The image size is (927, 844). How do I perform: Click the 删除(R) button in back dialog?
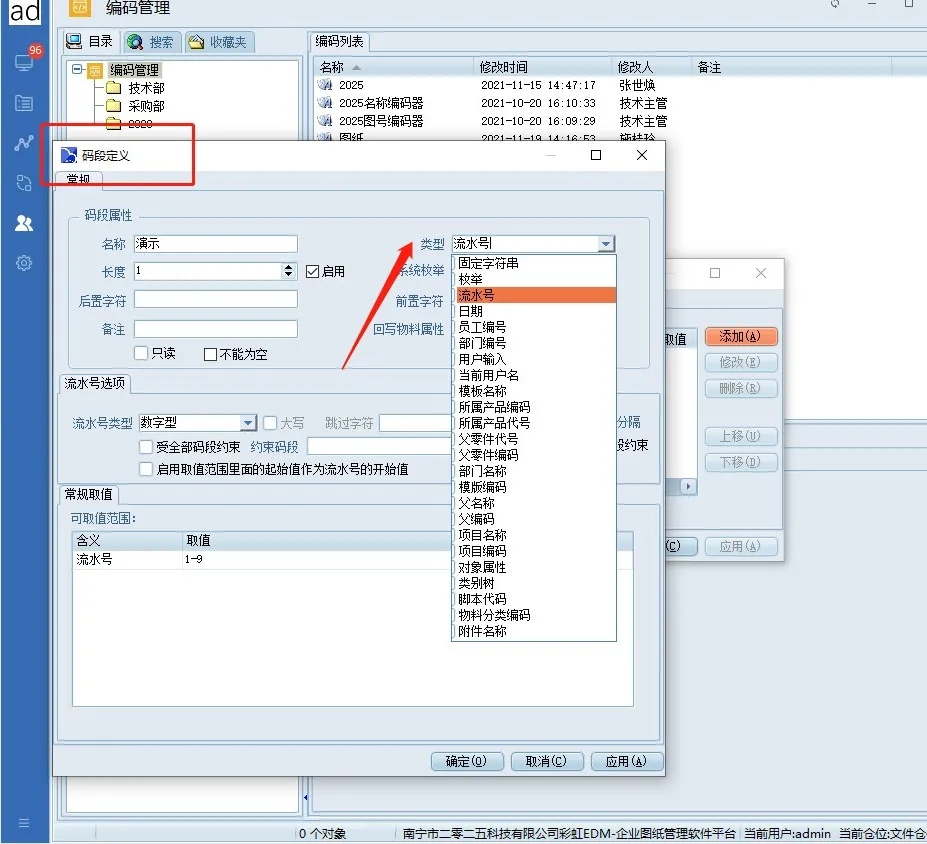741,388
